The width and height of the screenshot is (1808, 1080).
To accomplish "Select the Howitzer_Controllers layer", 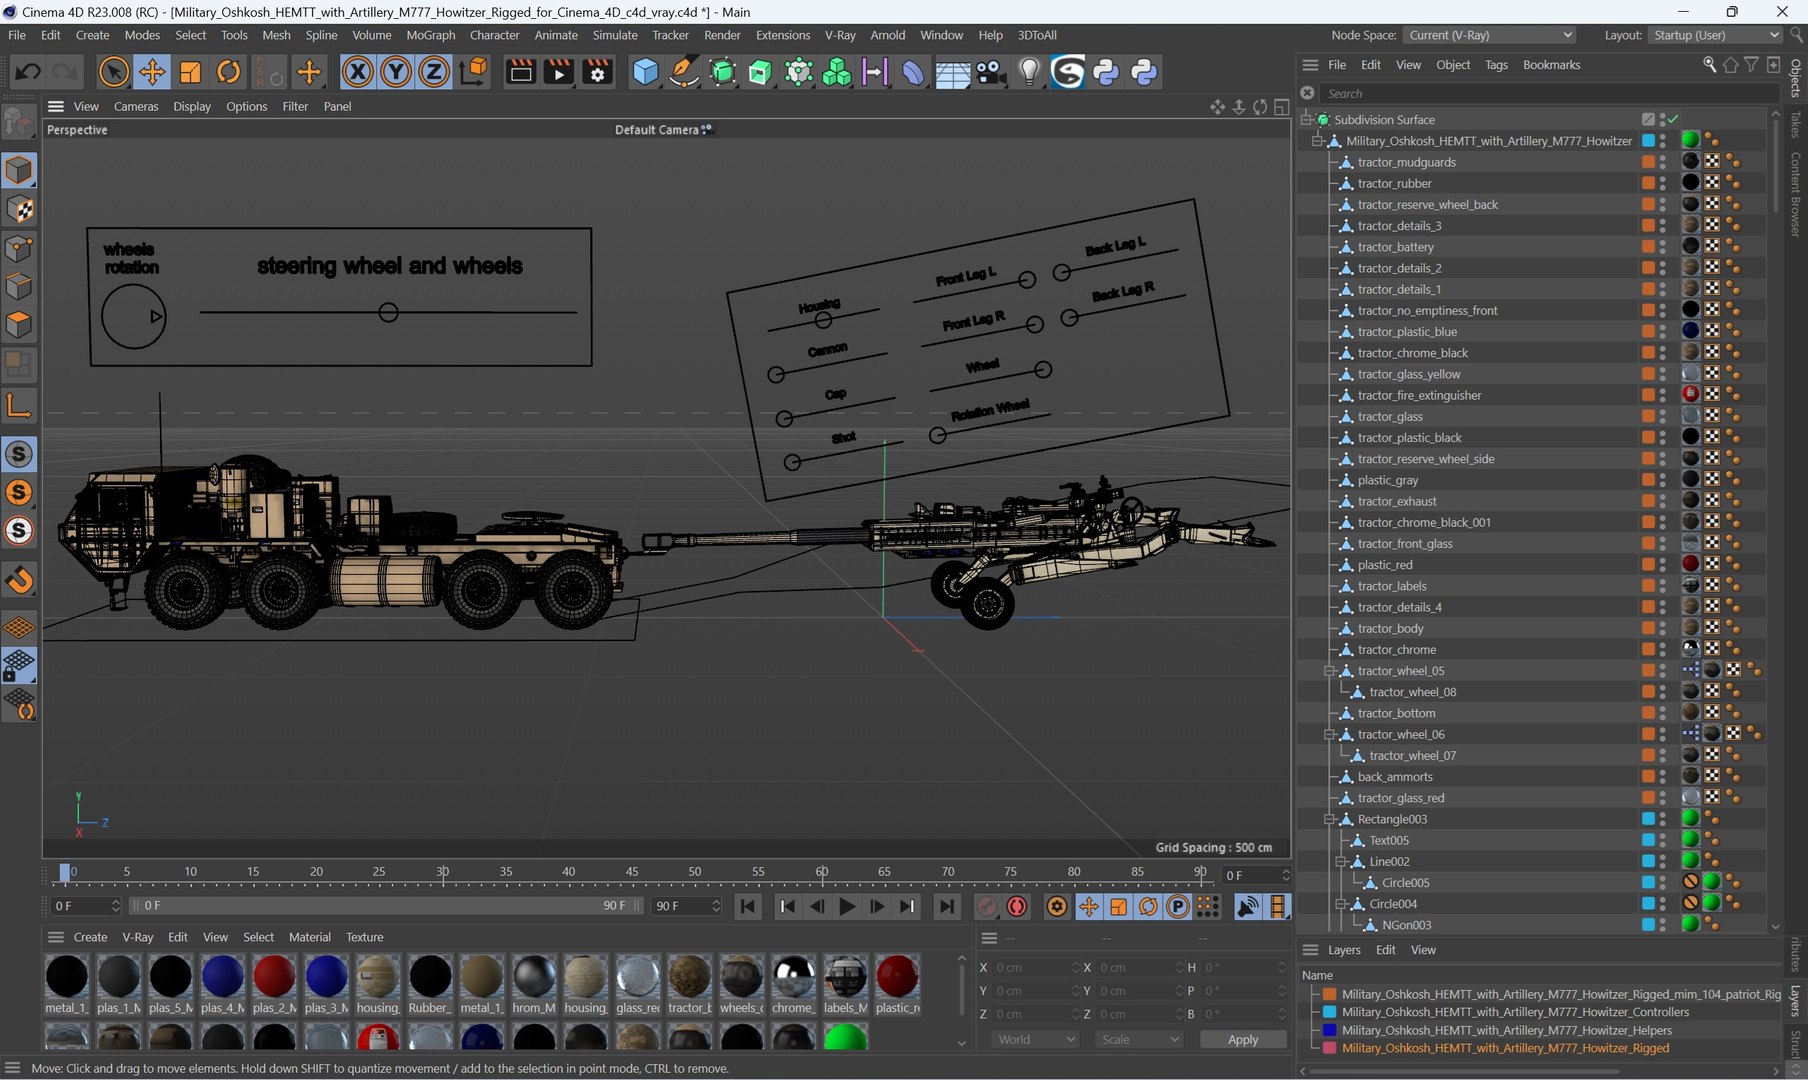I will click(1515, 1012).
